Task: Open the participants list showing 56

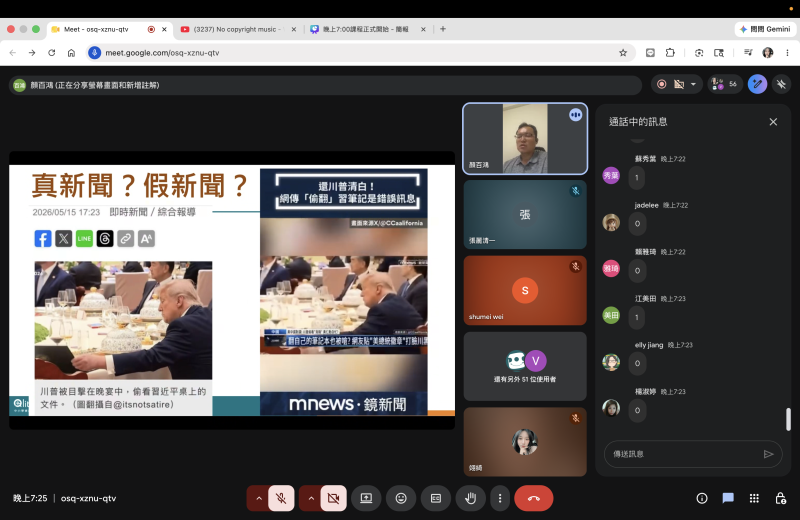Action: tap(724, 84)
